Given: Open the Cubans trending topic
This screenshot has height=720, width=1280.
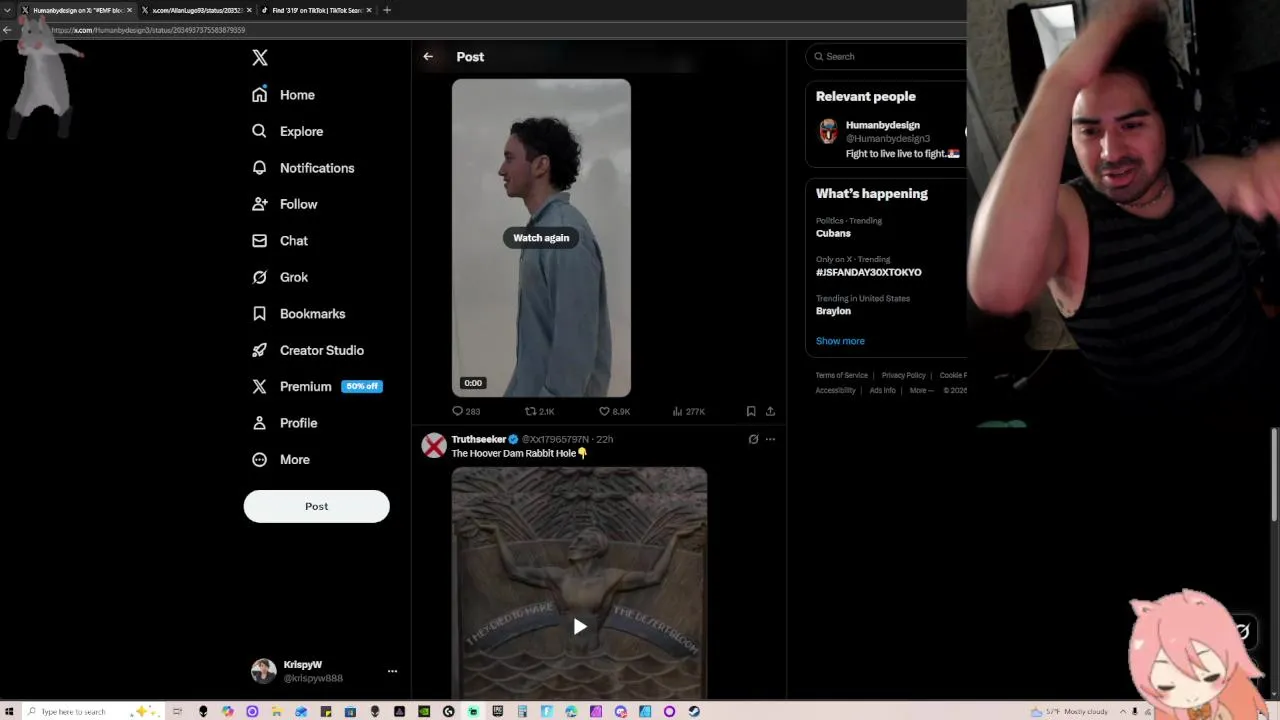Looking at the screenshot, I should 833,234.
